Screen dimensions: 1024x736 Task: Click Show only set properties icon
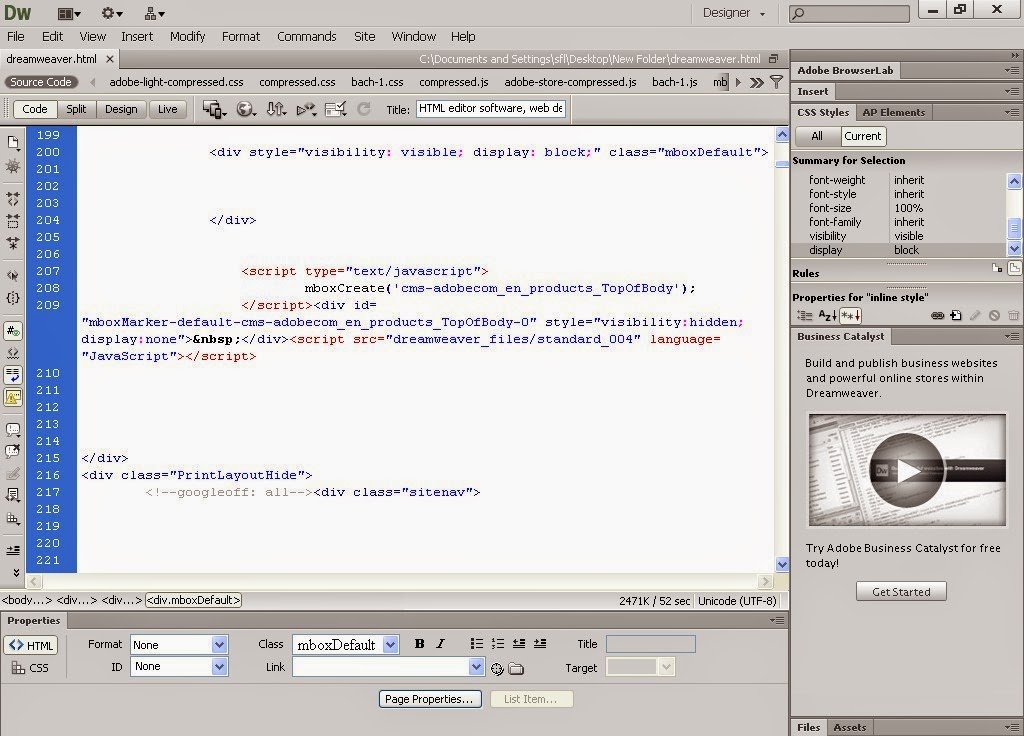pyautogui.click(x=850, y=316)
